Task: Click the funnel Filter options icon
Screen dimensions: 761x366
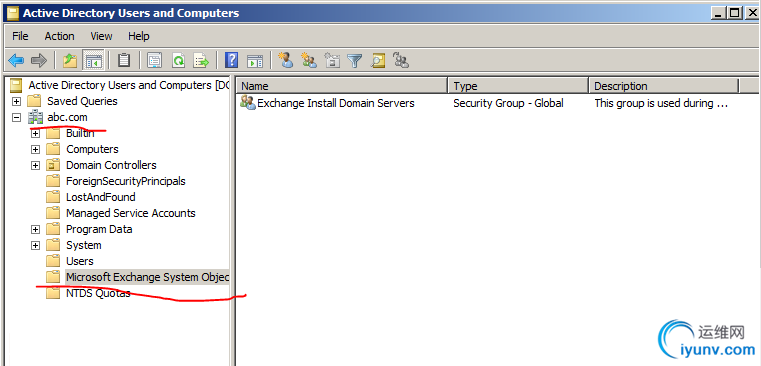Action: (x=355, y=61)
